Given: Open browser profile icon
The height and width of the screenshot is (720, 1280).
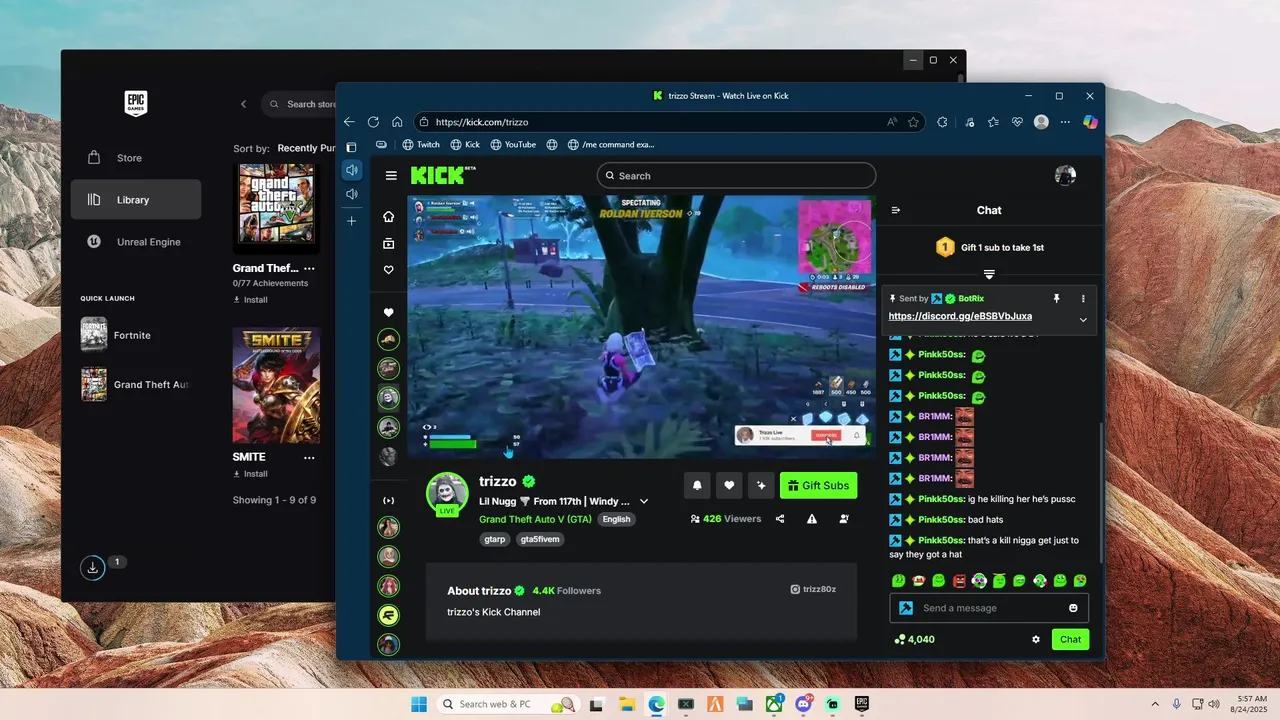Looking at the screenshot, I should point(1041,122).
